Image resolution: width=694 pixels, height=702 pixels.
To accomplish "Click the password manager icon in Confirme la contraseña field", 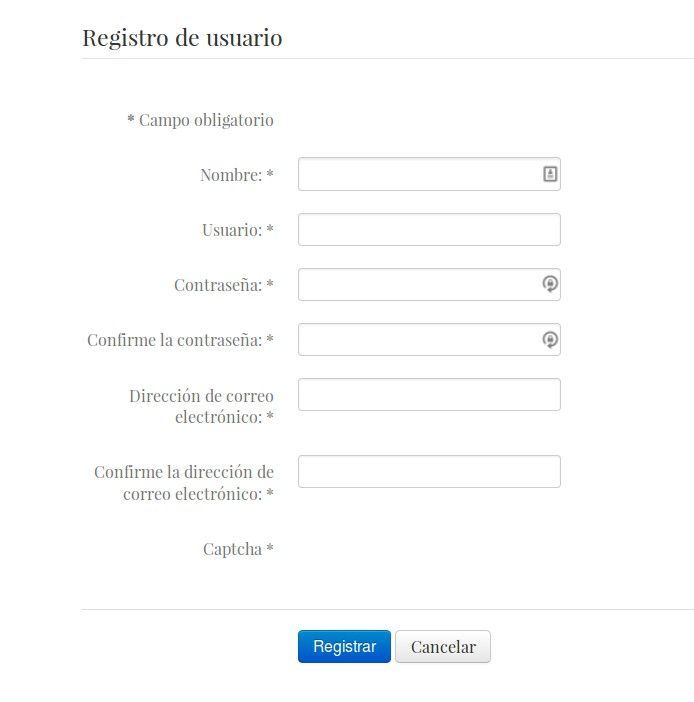I will point(550,339).
